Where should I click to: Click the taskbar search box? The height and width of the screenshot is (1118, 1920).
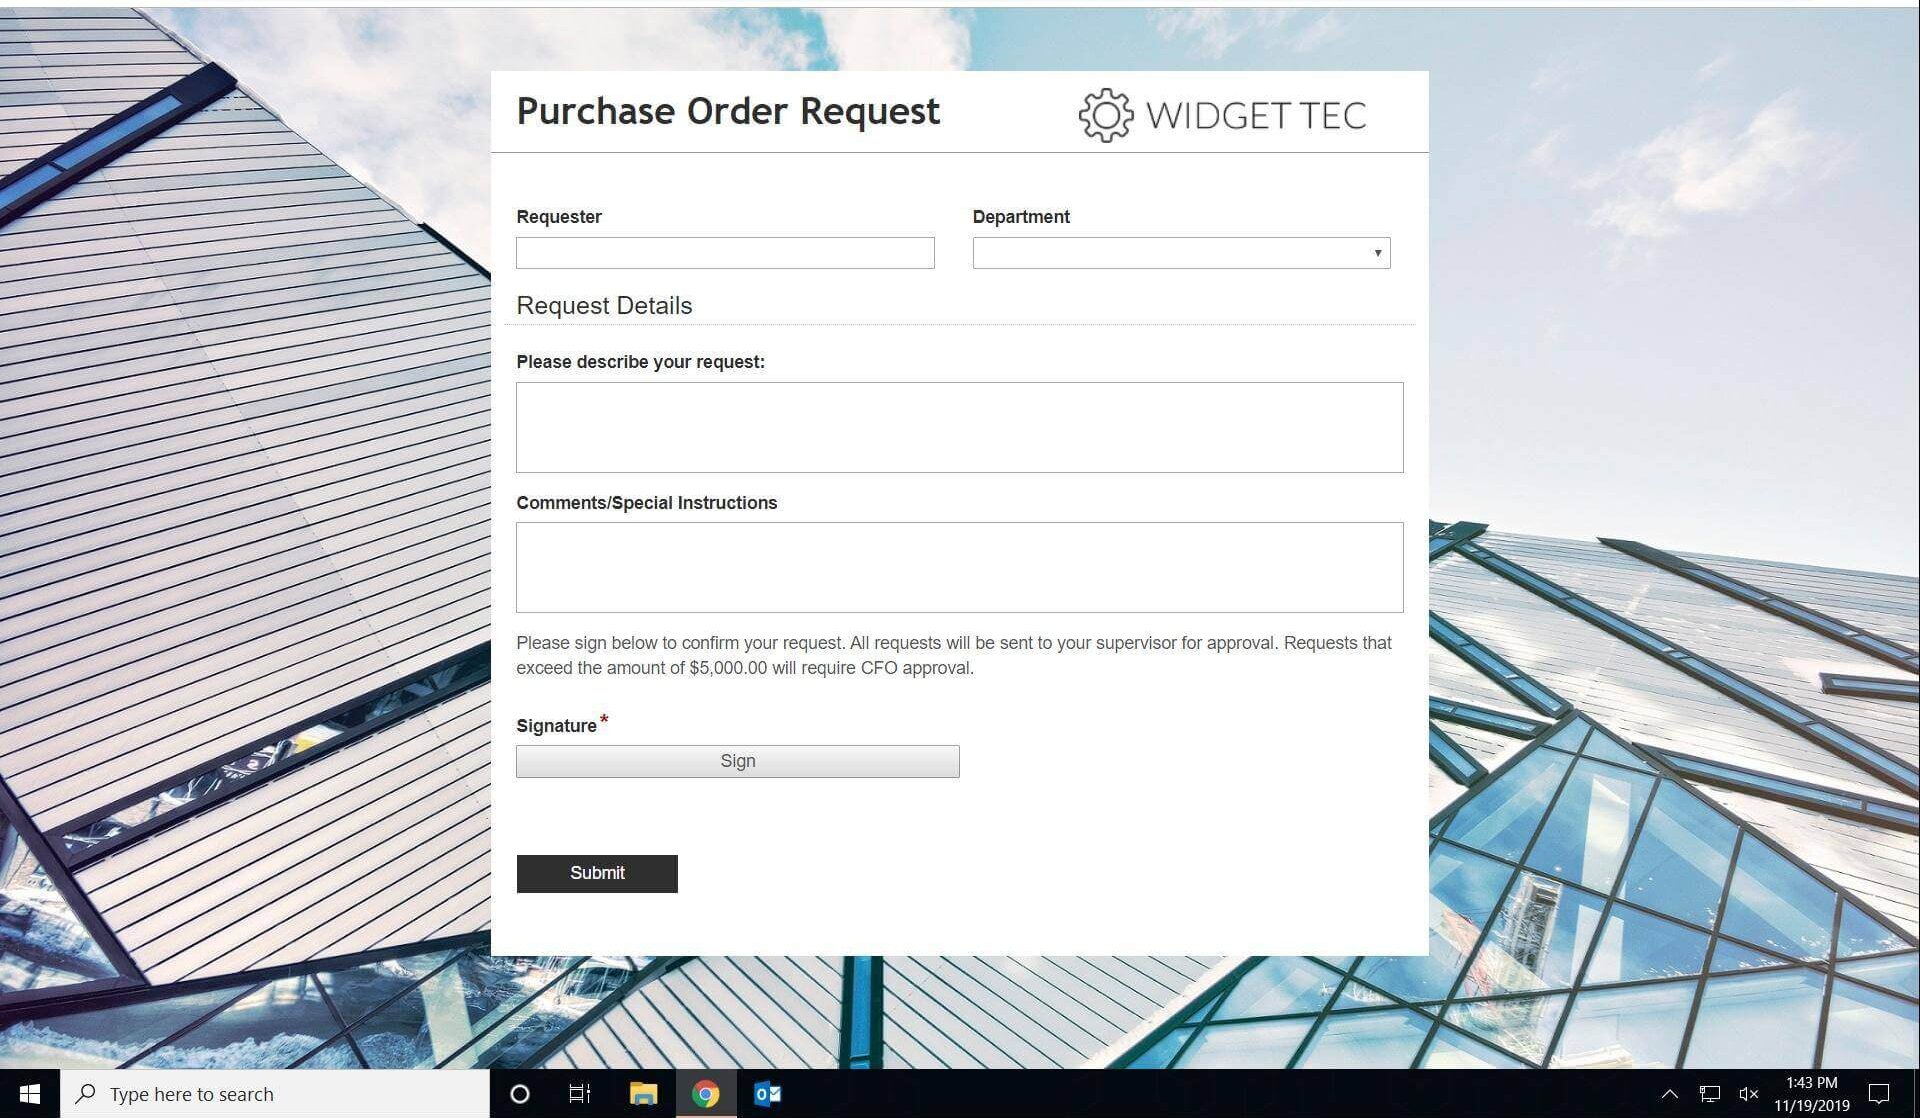tap(275, 1094)
